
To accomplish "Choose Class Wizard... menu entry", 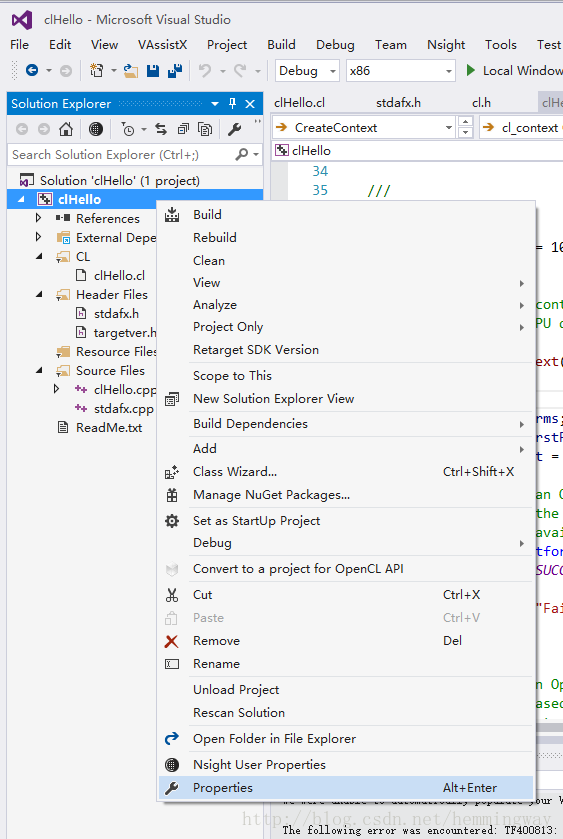I will point(346,471).
